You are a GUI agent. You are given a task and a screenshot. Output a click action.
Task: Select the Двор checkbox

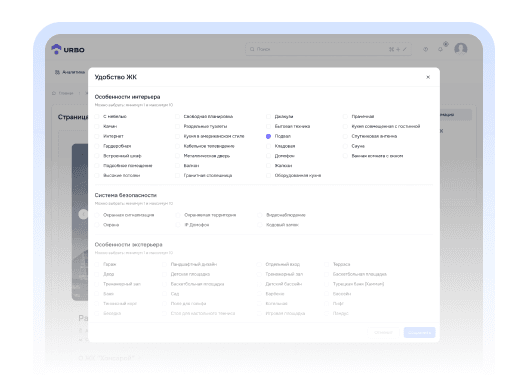(x=97, y=274)
